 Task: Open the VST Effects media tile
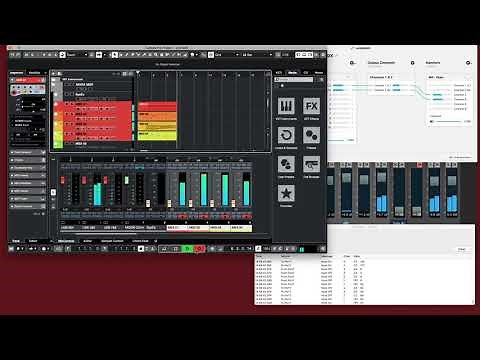(x=311, y=106)
